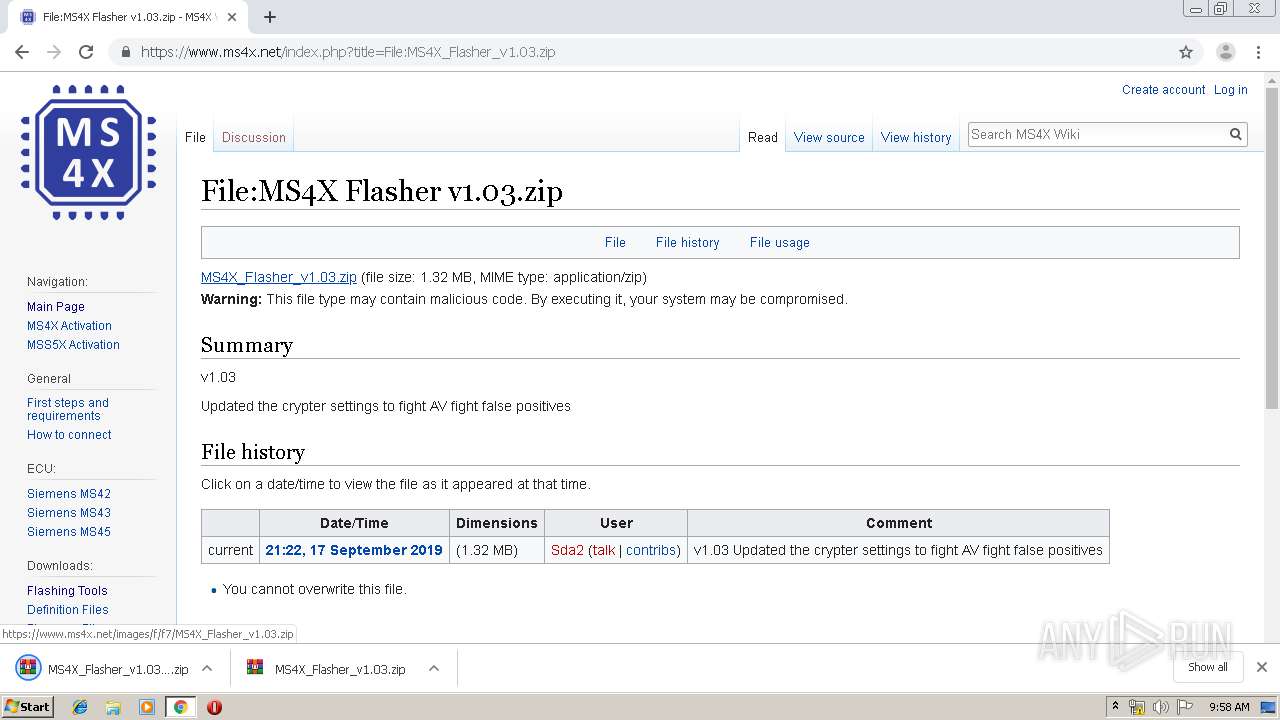The height and width of the screenshot is (720, 1280).
Task: Open the View history tab
Action: pos(916,137)
